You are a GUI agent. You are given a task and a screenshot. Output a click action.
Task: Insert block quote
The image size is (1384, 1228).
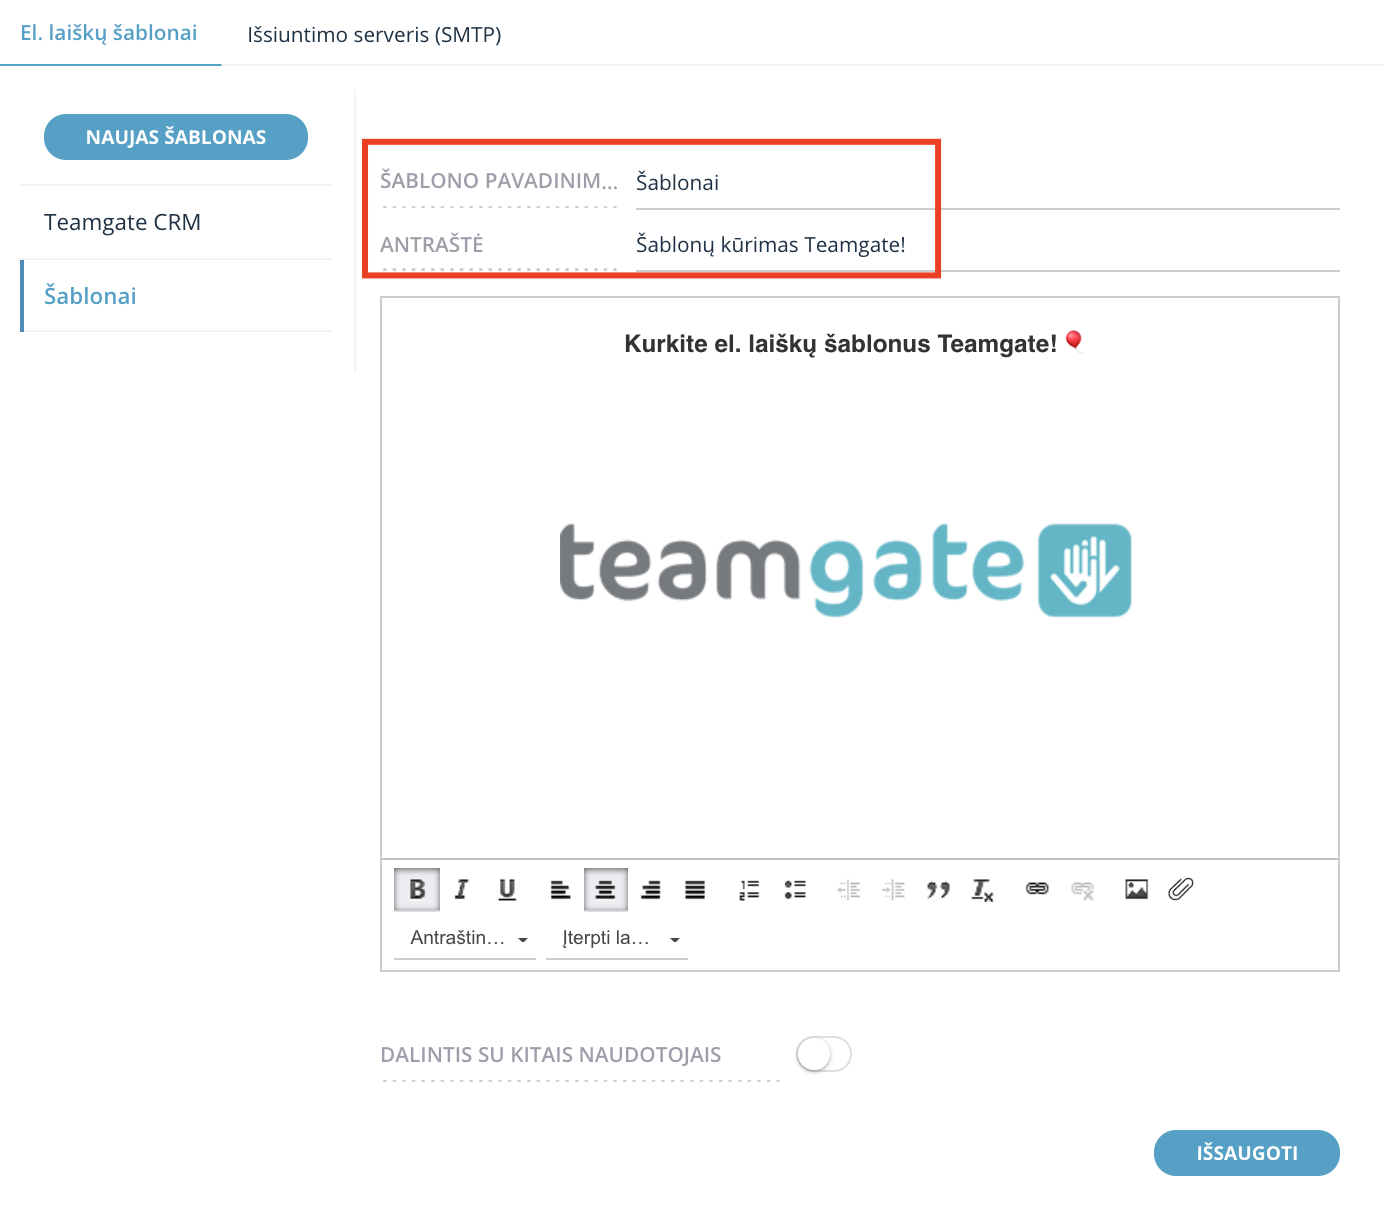pos(938,889)
